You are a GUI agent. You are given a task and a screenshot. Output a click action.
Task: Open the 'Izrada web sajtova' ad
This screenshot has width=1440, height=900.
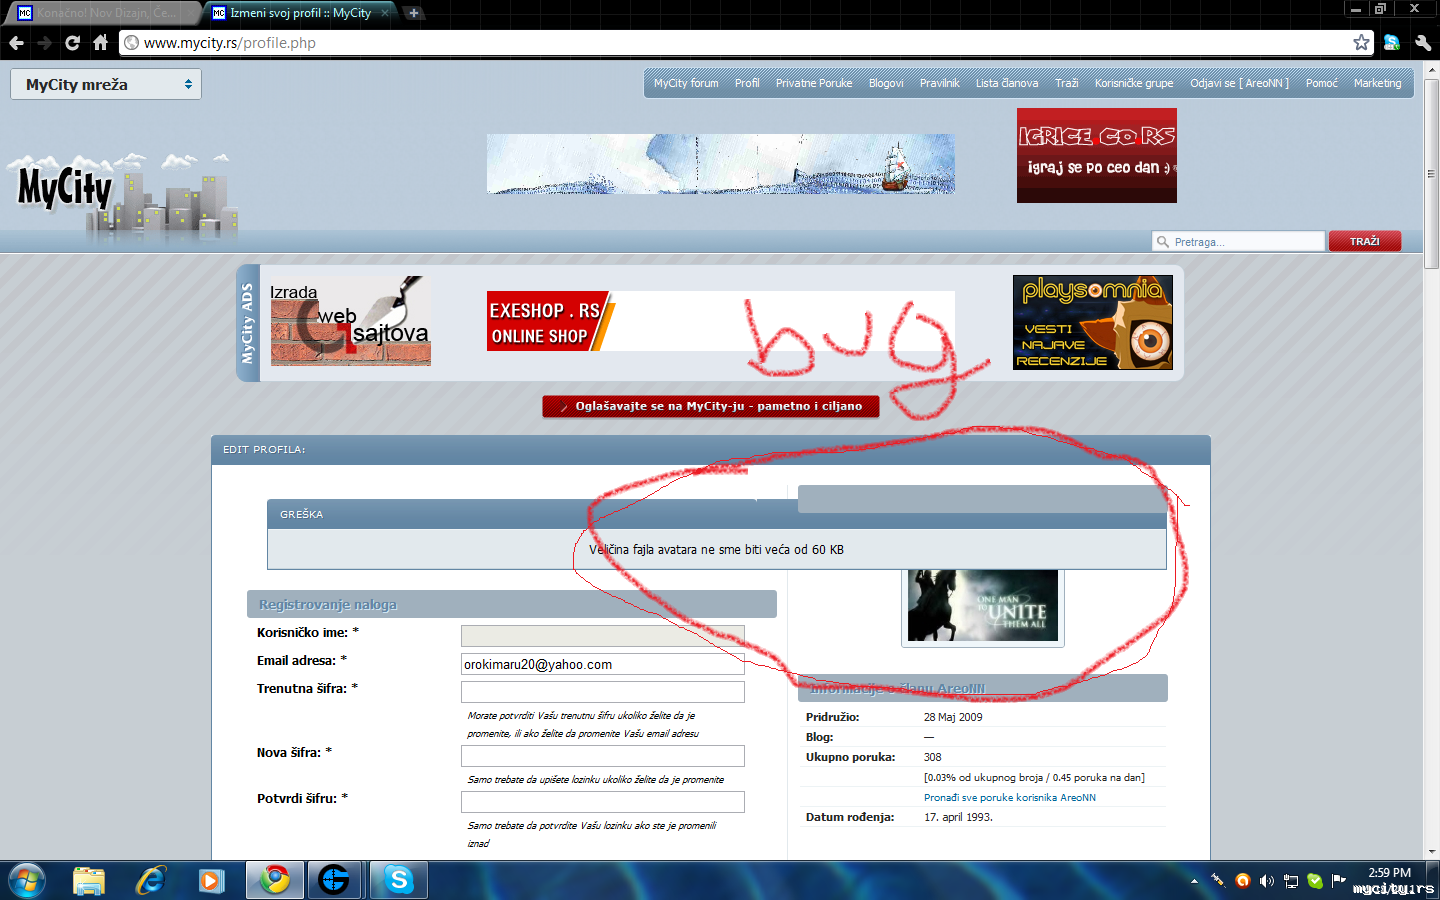(351, 321)
